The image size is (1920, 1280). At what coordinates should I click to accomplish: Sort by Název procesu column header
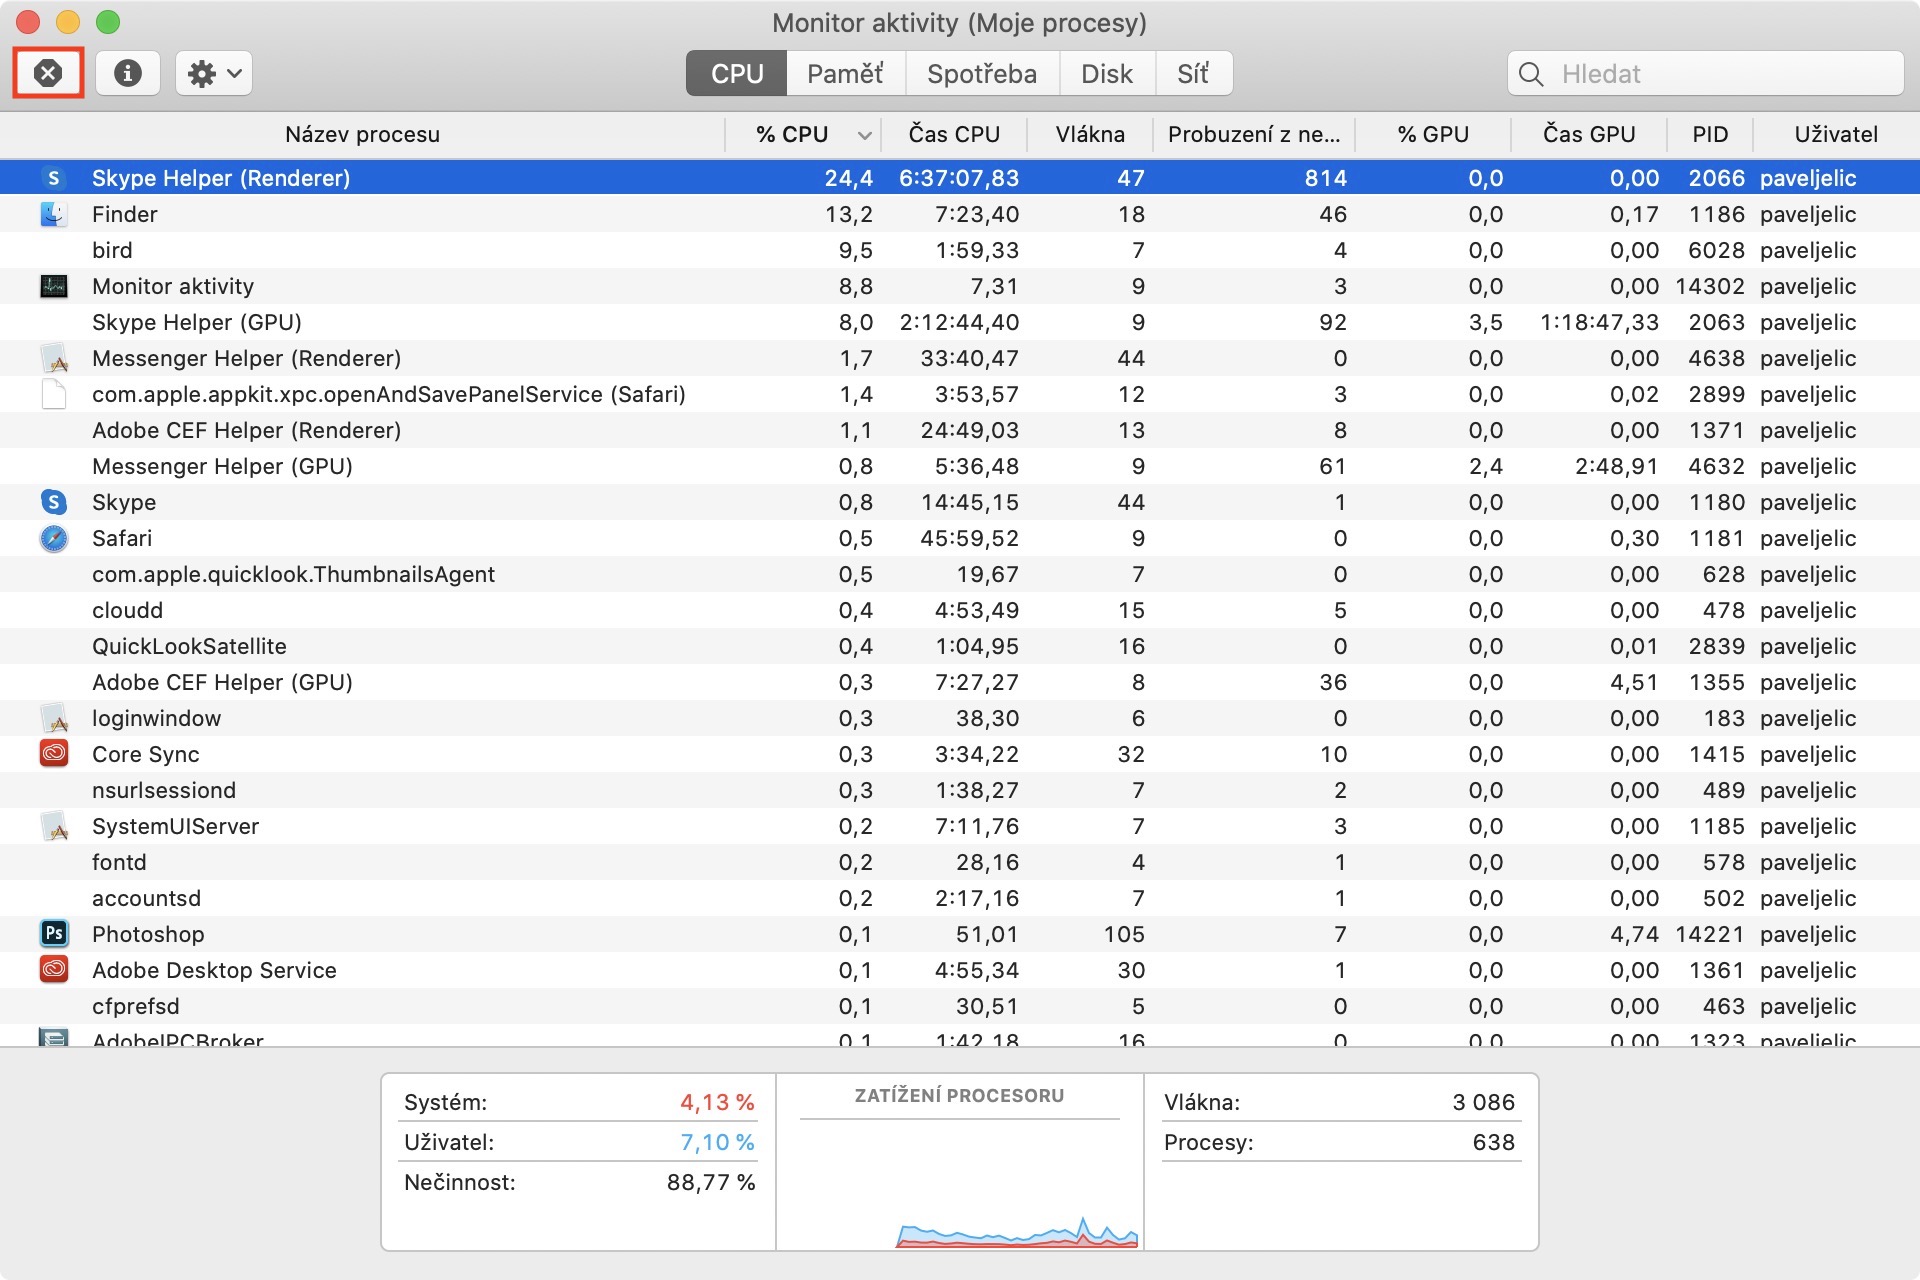362,134
